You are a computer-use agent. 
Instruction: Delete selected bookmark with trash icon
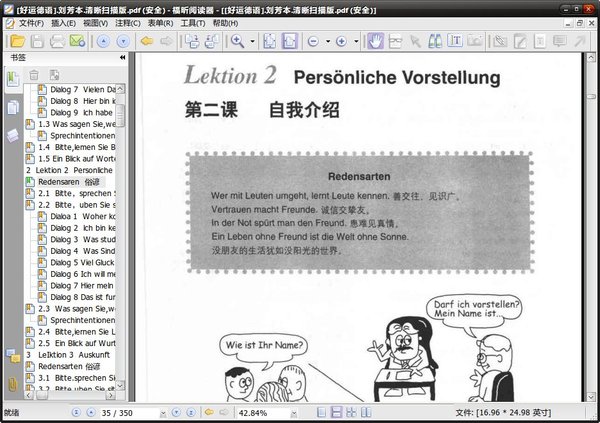[x=34, y=75]
